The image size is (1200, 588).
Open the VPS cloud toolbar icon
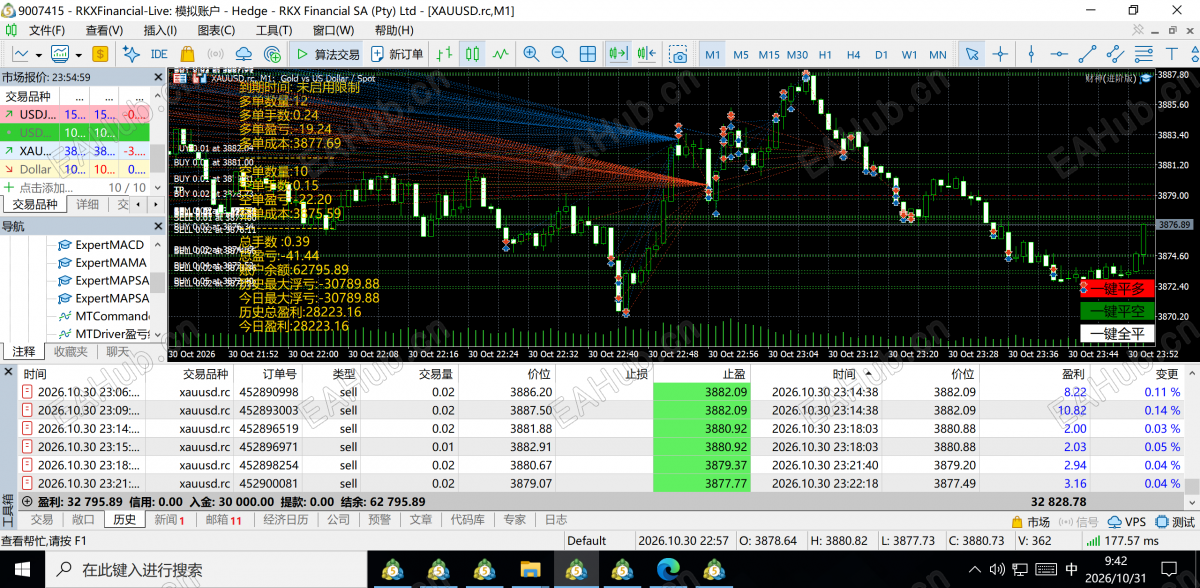coord(244,54)
